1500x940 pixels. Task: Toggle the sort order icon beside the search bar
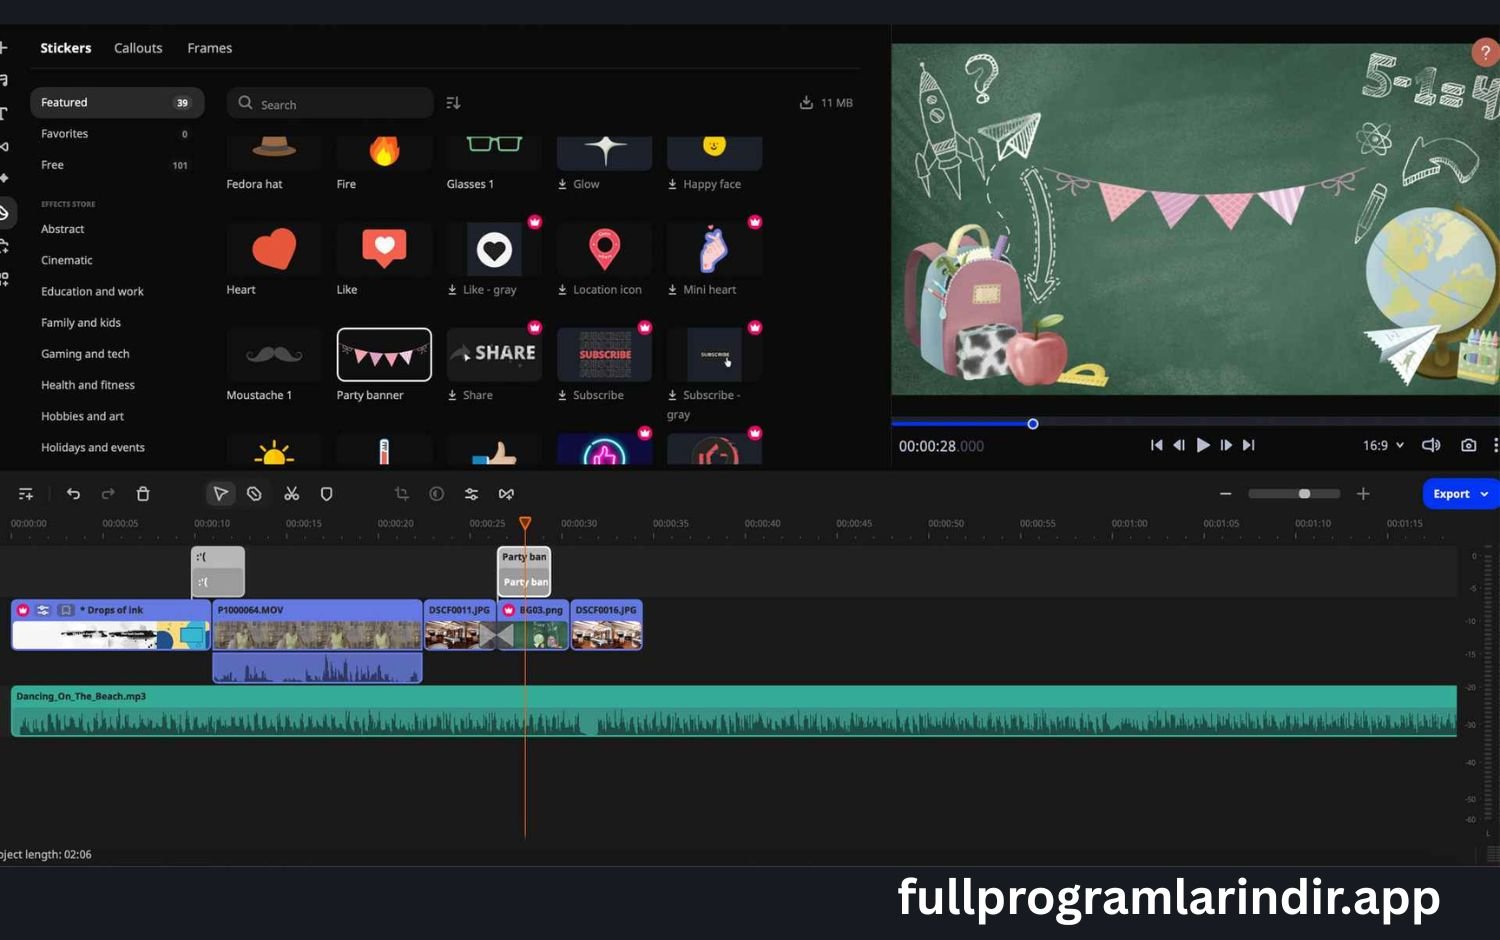click(x=453, y=102)
